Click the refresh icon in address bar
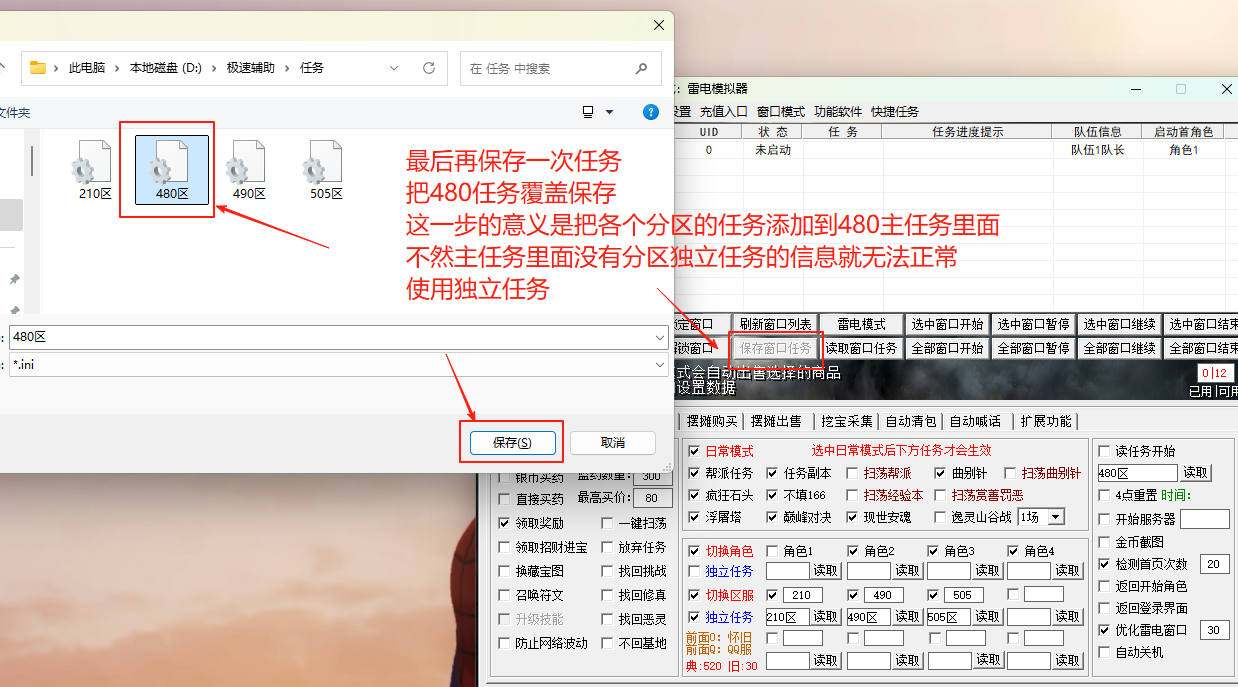1238x687 pixels. pos(429,68)
